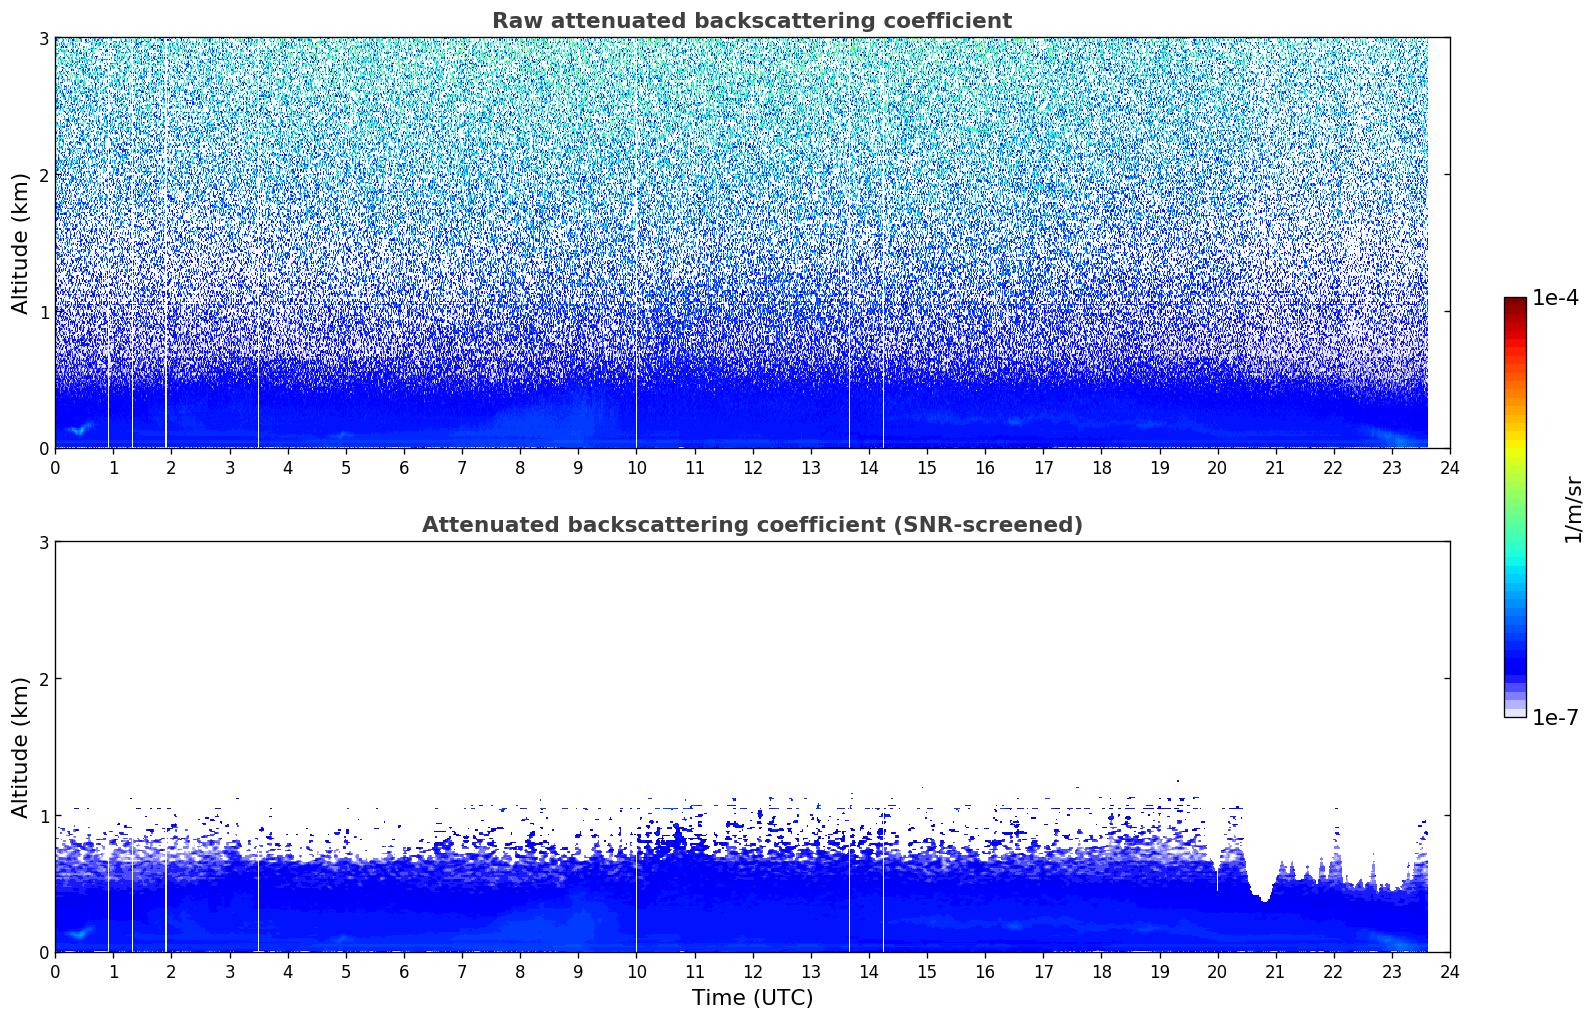The height and width of the screenshot is (1020, 1595).
Task: Click time tick "20" under the SNR-screened plot
Action: tap(1217, 971)
